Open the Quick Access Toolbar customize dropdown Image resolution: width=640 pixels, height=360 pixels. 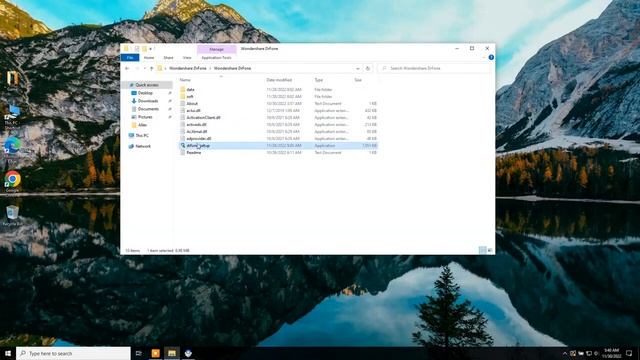coord(151,49)
